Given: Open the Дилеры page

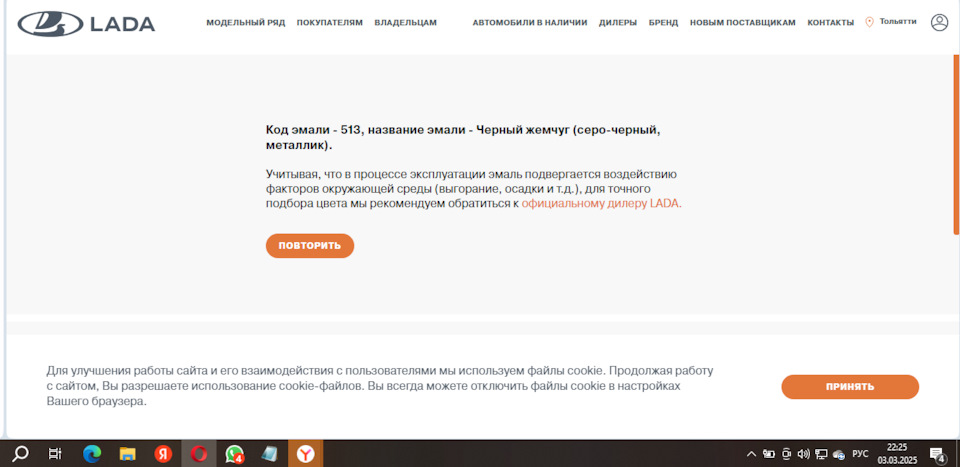Looking at the screenshot, I should pos(617,23).
